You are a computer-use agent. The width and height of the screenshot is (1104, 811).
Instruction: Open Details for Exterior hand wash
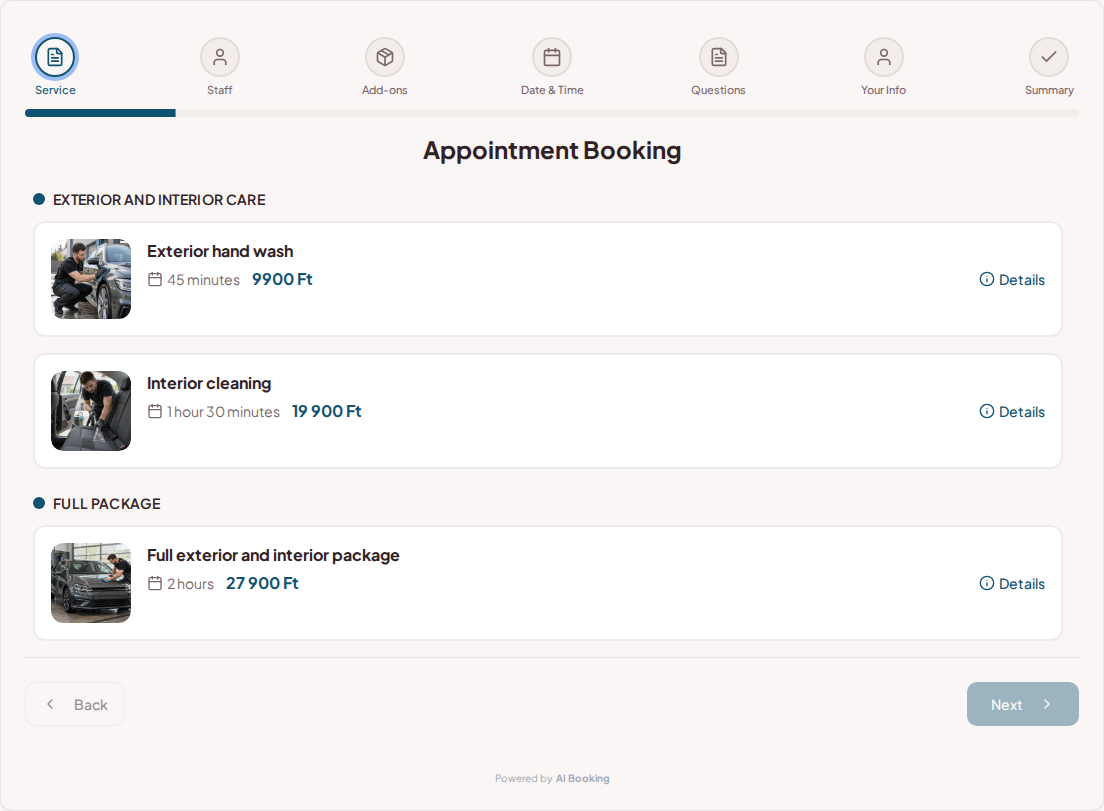click(x=1012, y=279)
